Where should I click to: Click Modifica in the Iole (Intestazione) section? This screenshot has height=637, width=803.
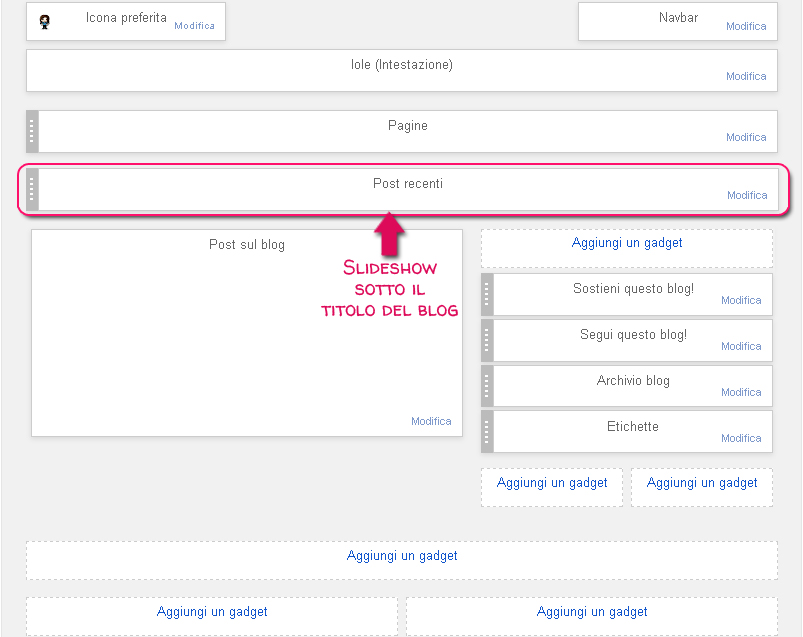[746, 76]
